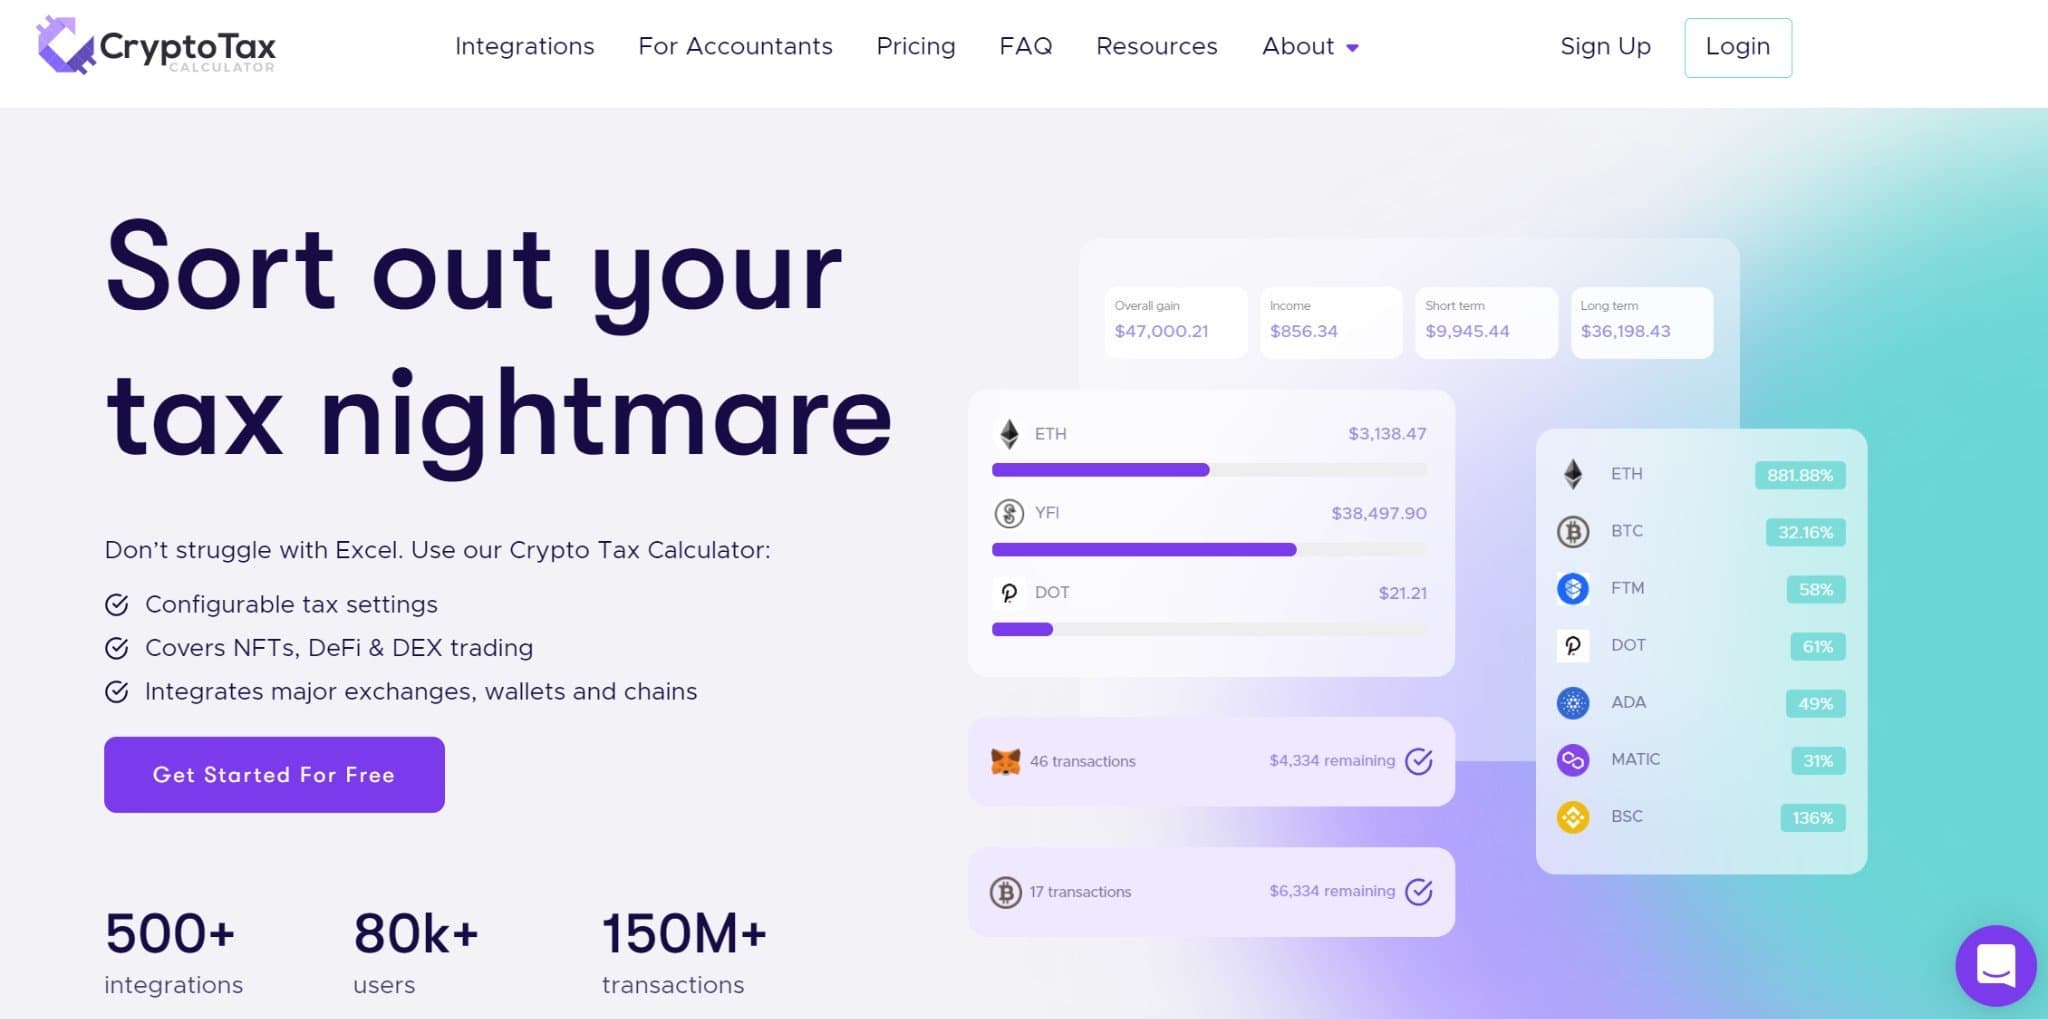Click the Bitcoin icon beside 17 transactions
This screenshot has height=1019, width=2048.
[x=1005, y=891]
